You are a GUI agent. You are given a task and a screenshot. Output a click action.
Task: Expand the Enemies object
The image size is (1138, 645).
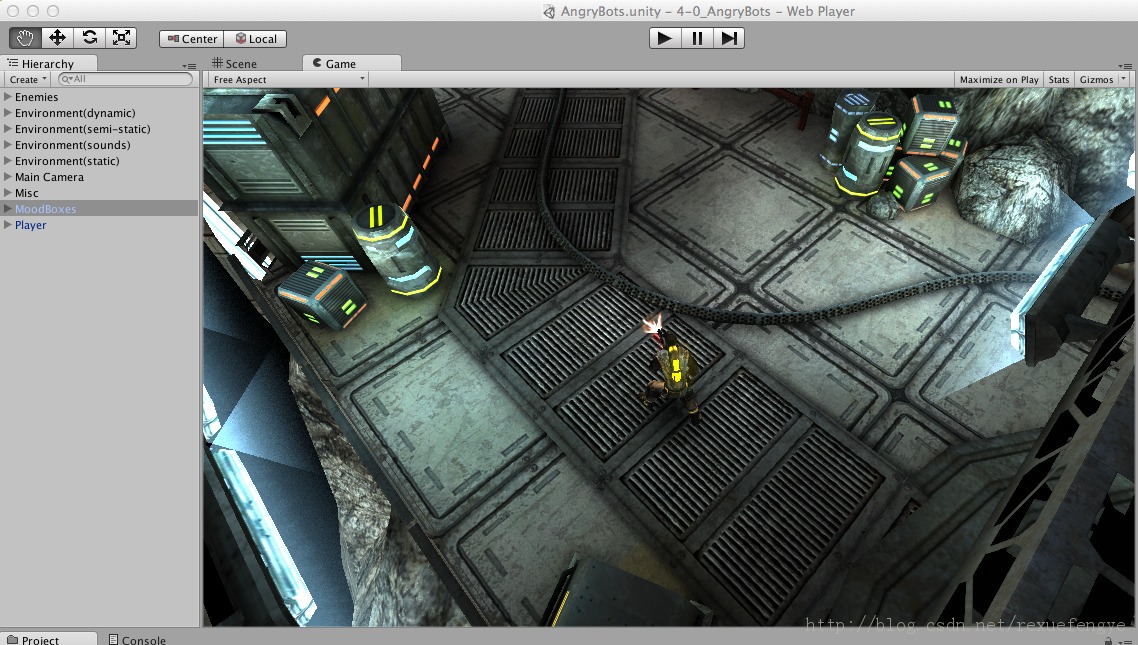point(7,96)
